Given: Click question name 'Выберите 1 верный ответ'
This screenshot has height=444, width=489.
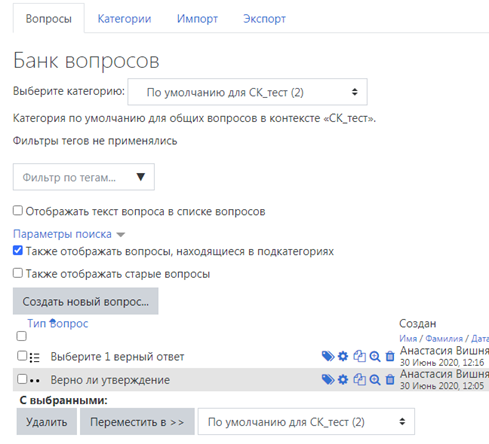Looking at the screenshot, I should point(117,357).
